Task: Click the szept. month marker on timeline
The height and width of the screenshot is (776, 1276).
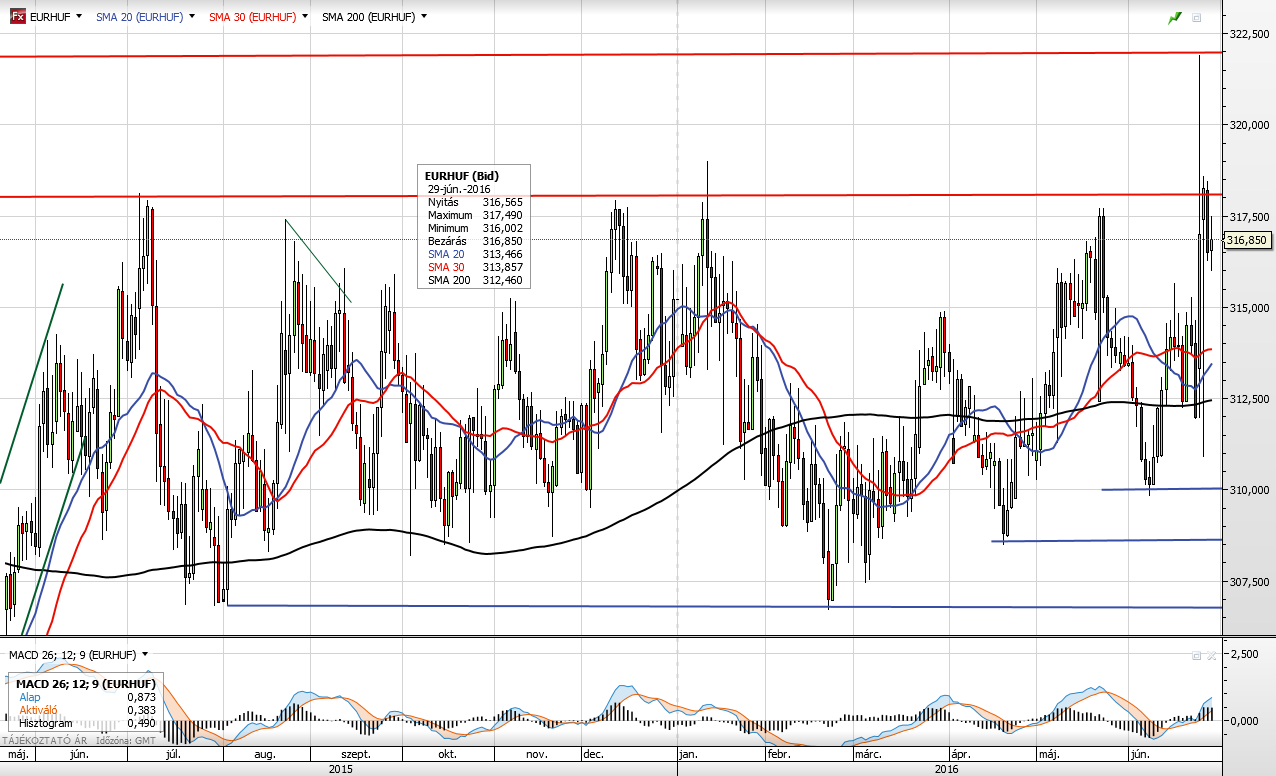Action: pyautogui.click(x=356, y=754)
